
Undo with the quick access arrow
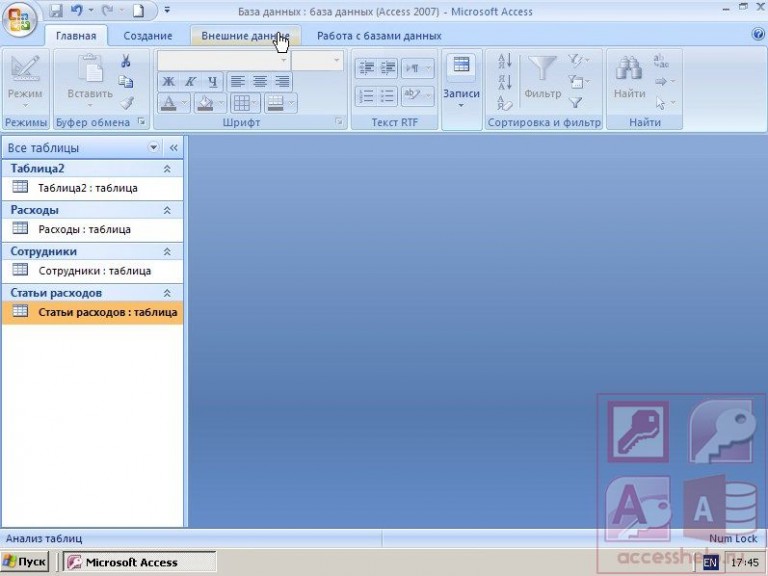(x=77, y=11)
